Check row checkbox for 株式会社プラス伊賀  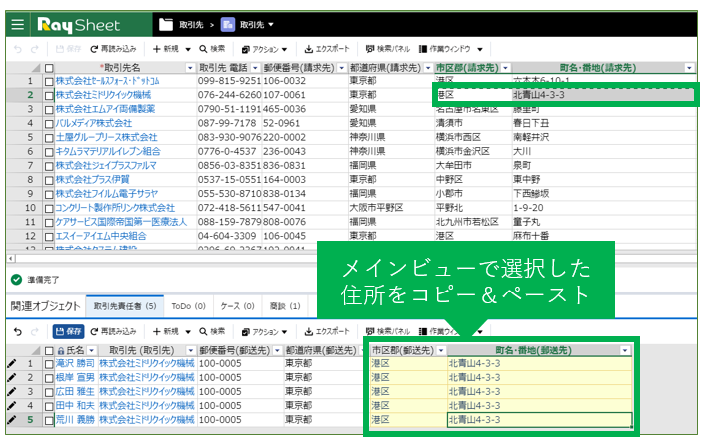[49, 180]
